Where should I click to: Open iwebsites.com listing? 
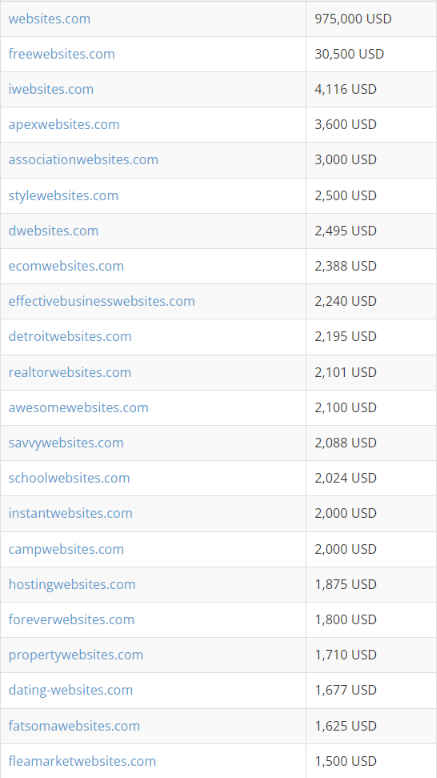(51, 89)
